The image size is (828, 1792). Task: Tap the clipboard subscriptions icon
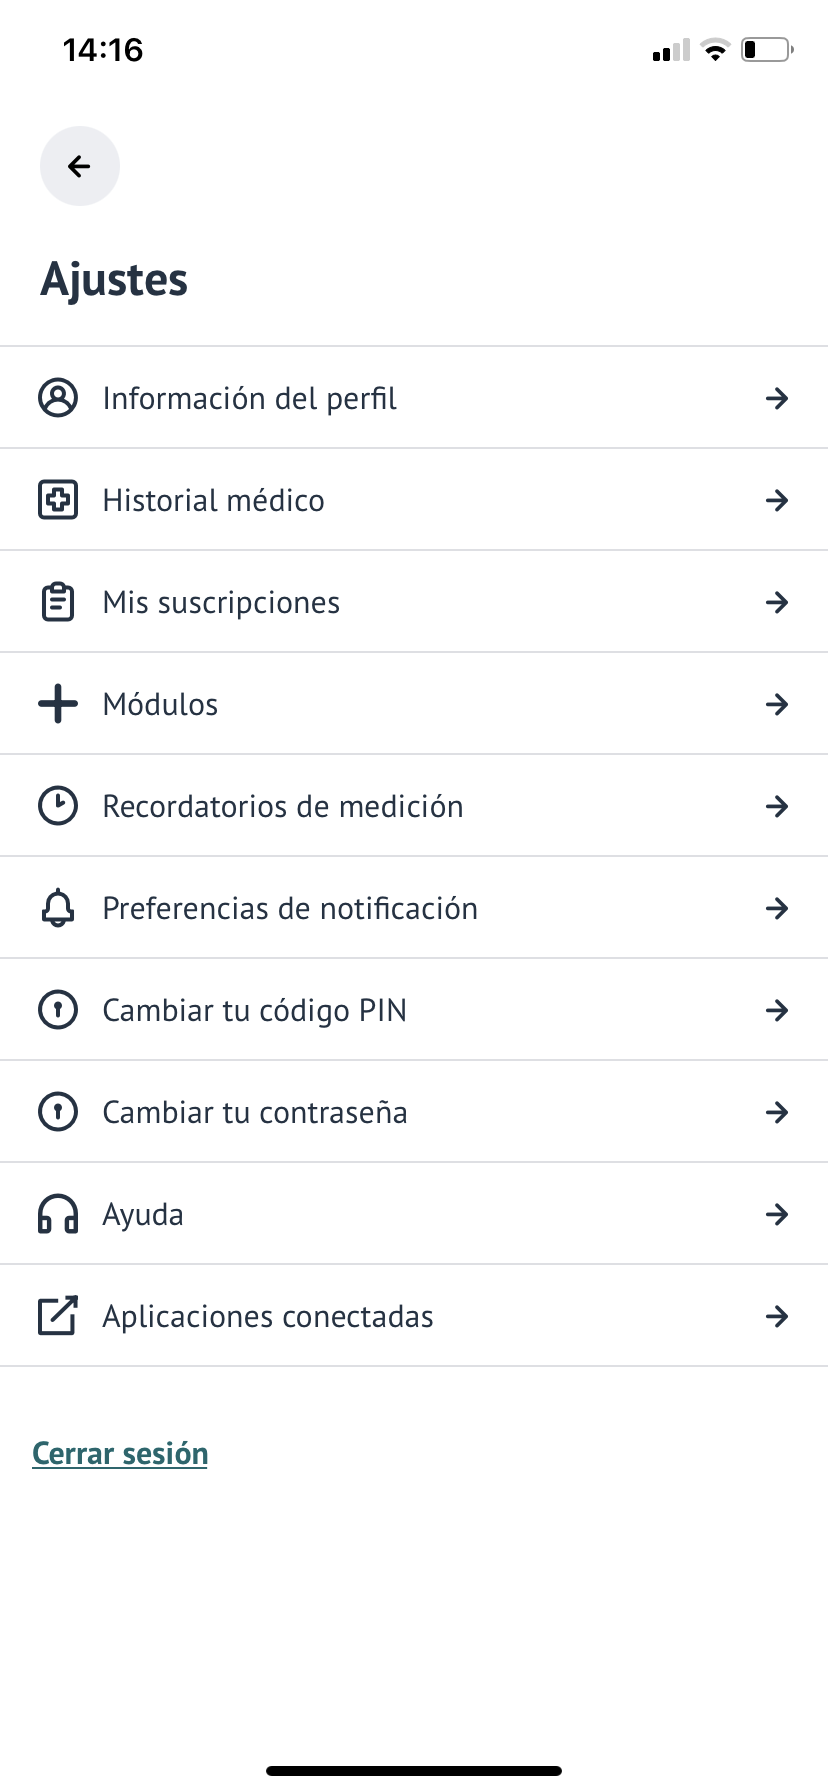coord(58,602)
